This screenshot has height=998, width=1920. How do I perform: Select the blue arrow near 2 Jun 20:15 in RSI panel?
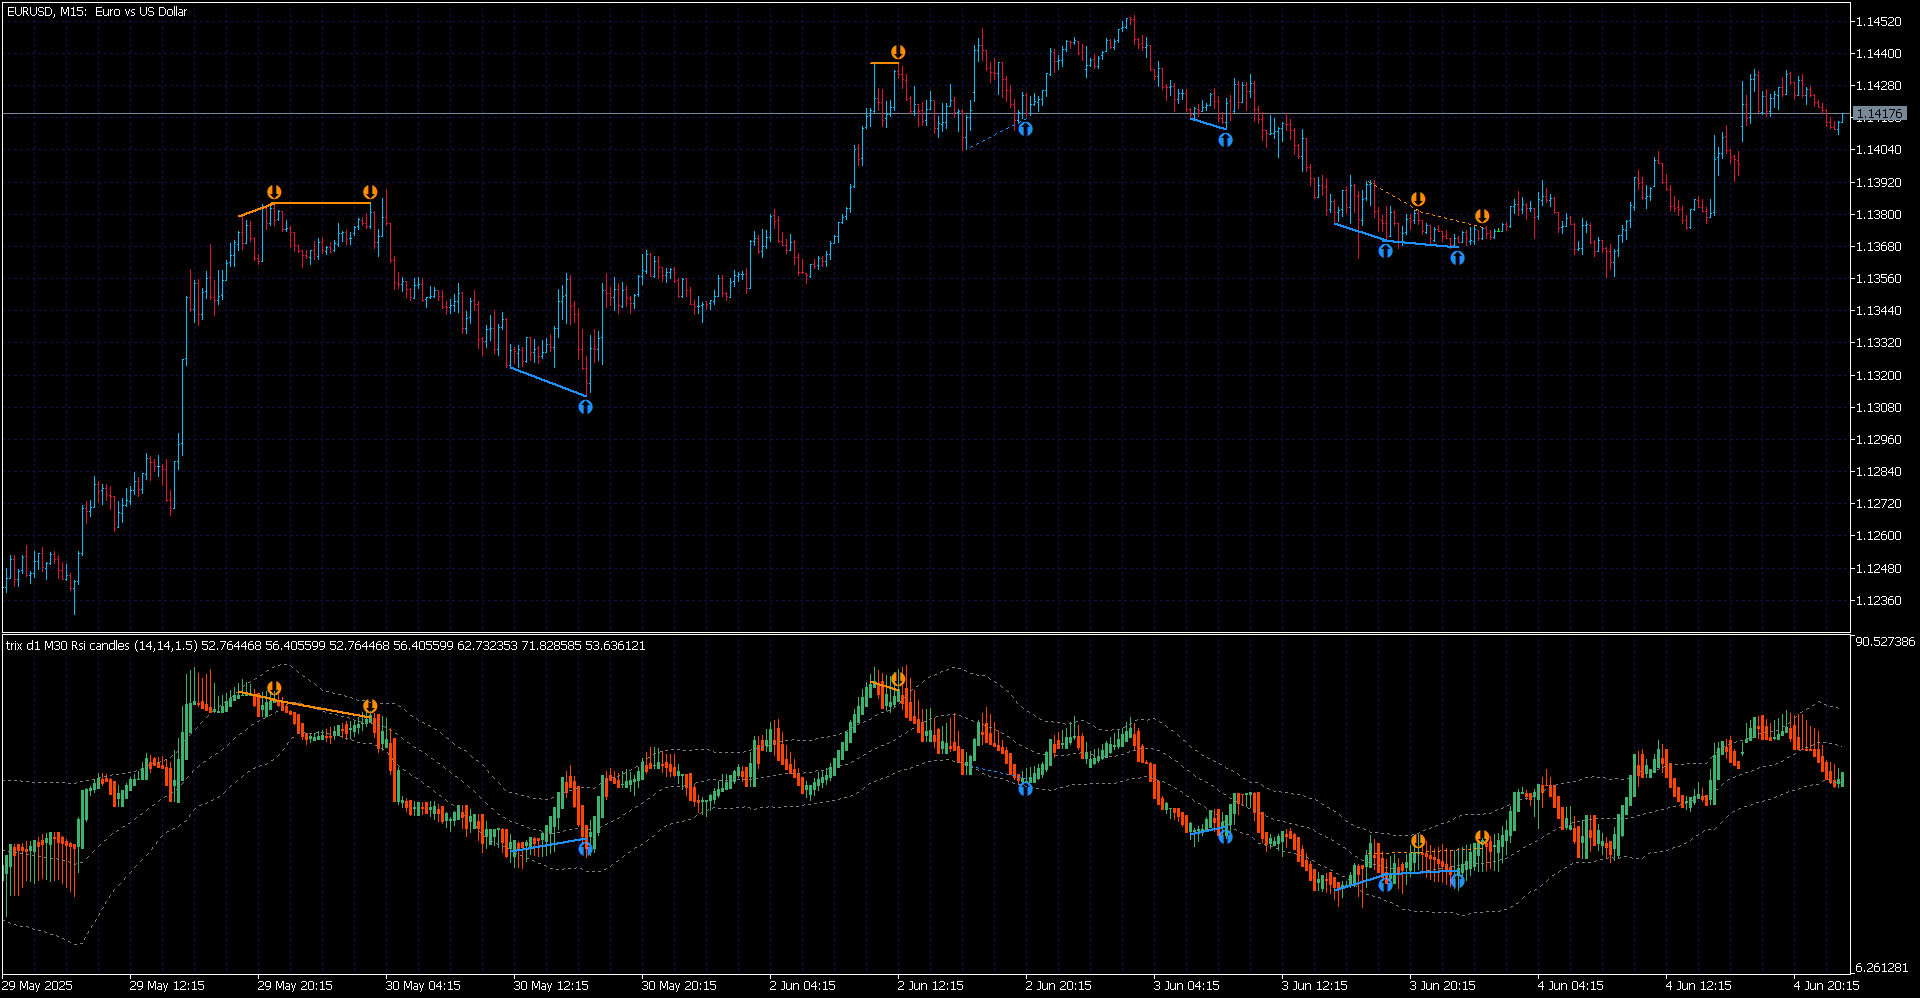(x=1025, y=789)
